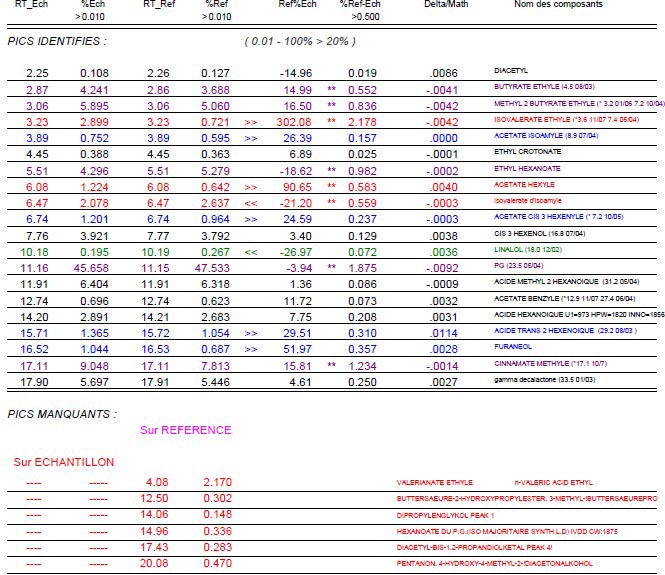Screen dimensions: 665x575
Task: Select the PG (23.5 05/04) label
Action: [518, 266]
